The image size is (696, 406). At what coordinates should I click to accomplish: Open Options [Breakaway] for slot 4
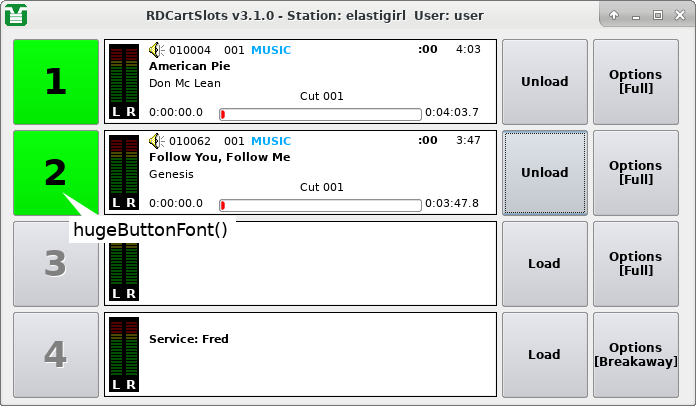(x=635, y=354)
